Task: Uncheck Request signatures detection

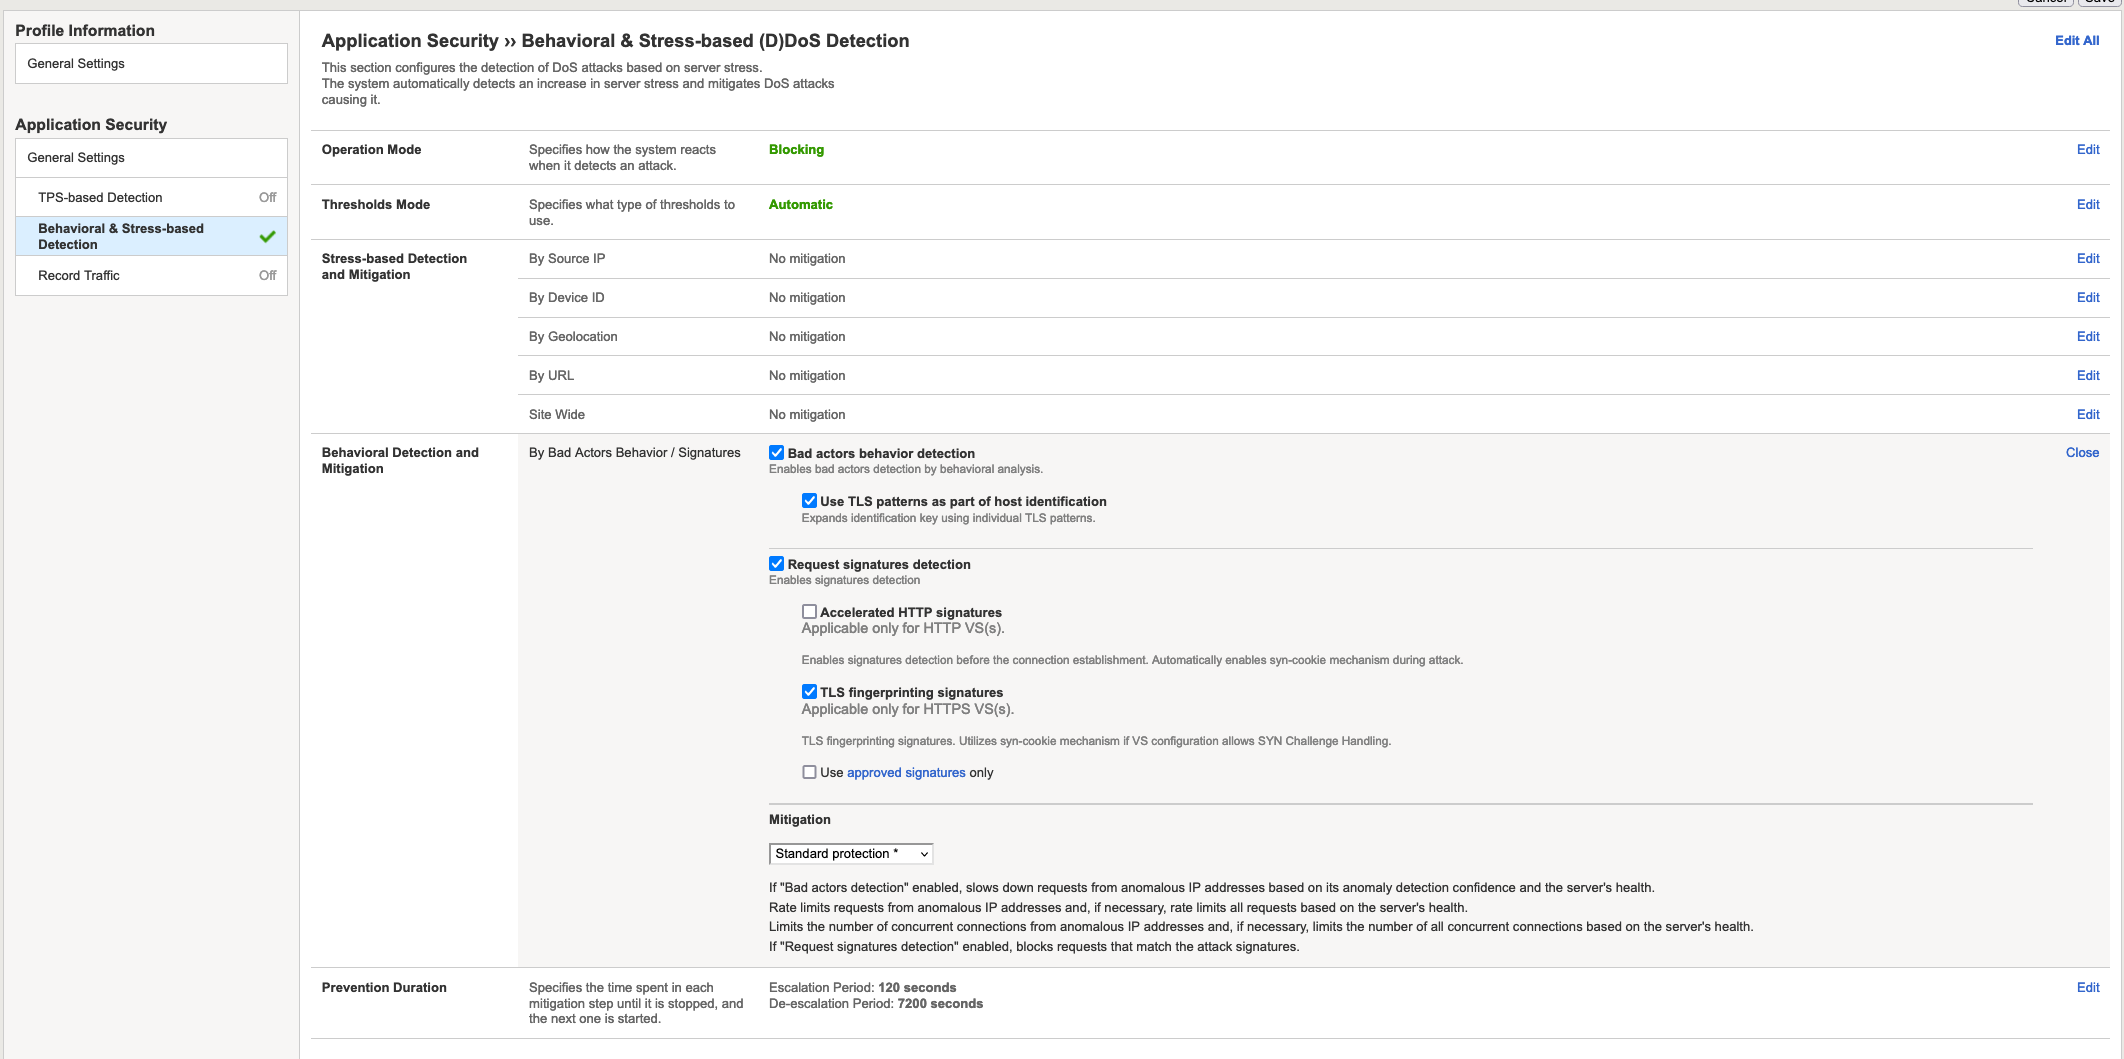Action: [x=776, y=564]
